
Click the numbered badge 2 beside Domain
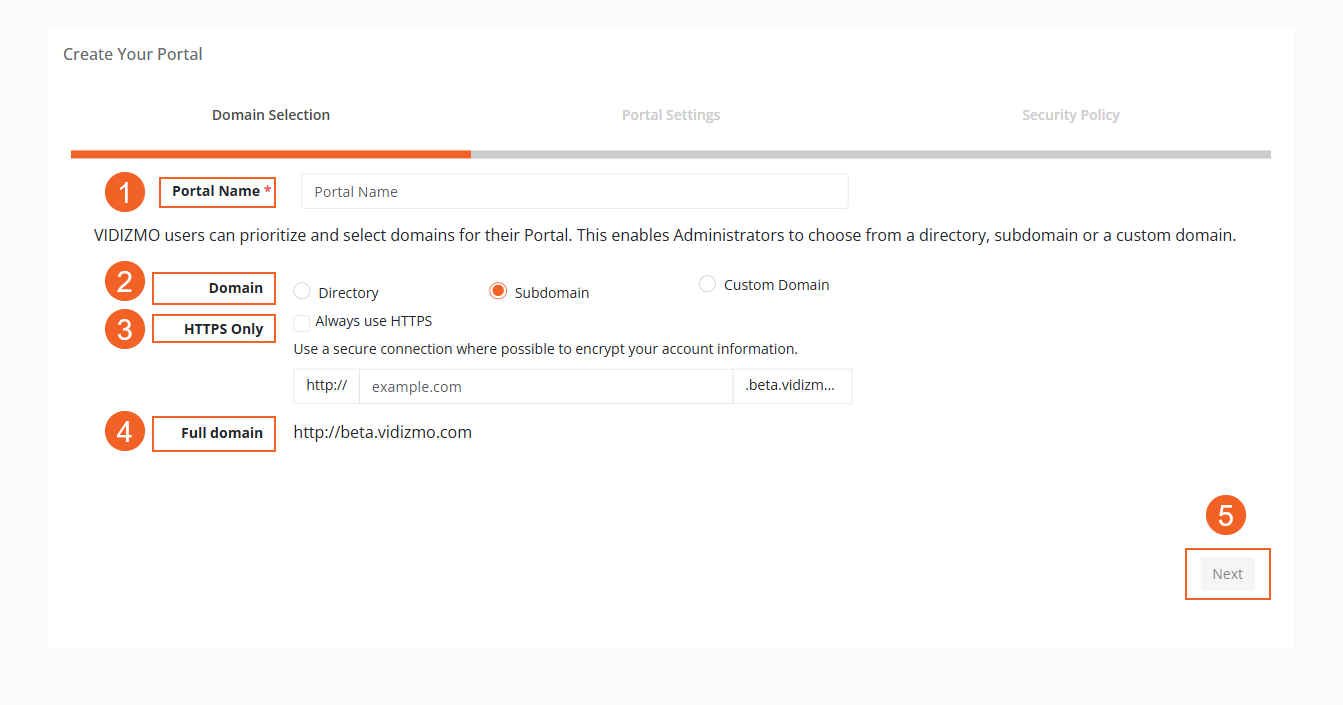coord(124,281)
